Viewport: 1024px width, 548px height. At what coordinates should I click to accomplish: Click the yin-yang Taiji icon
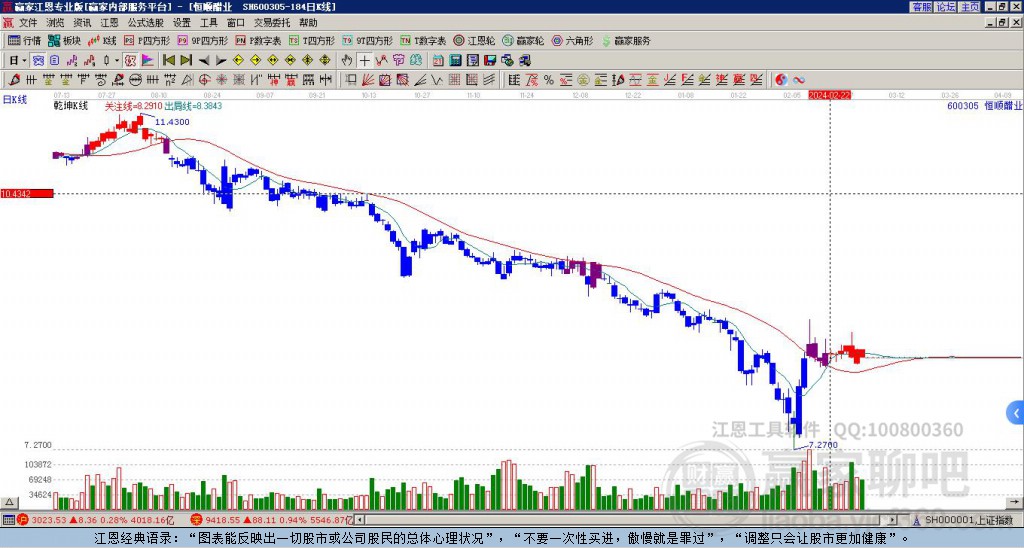(x=781, y=80)
